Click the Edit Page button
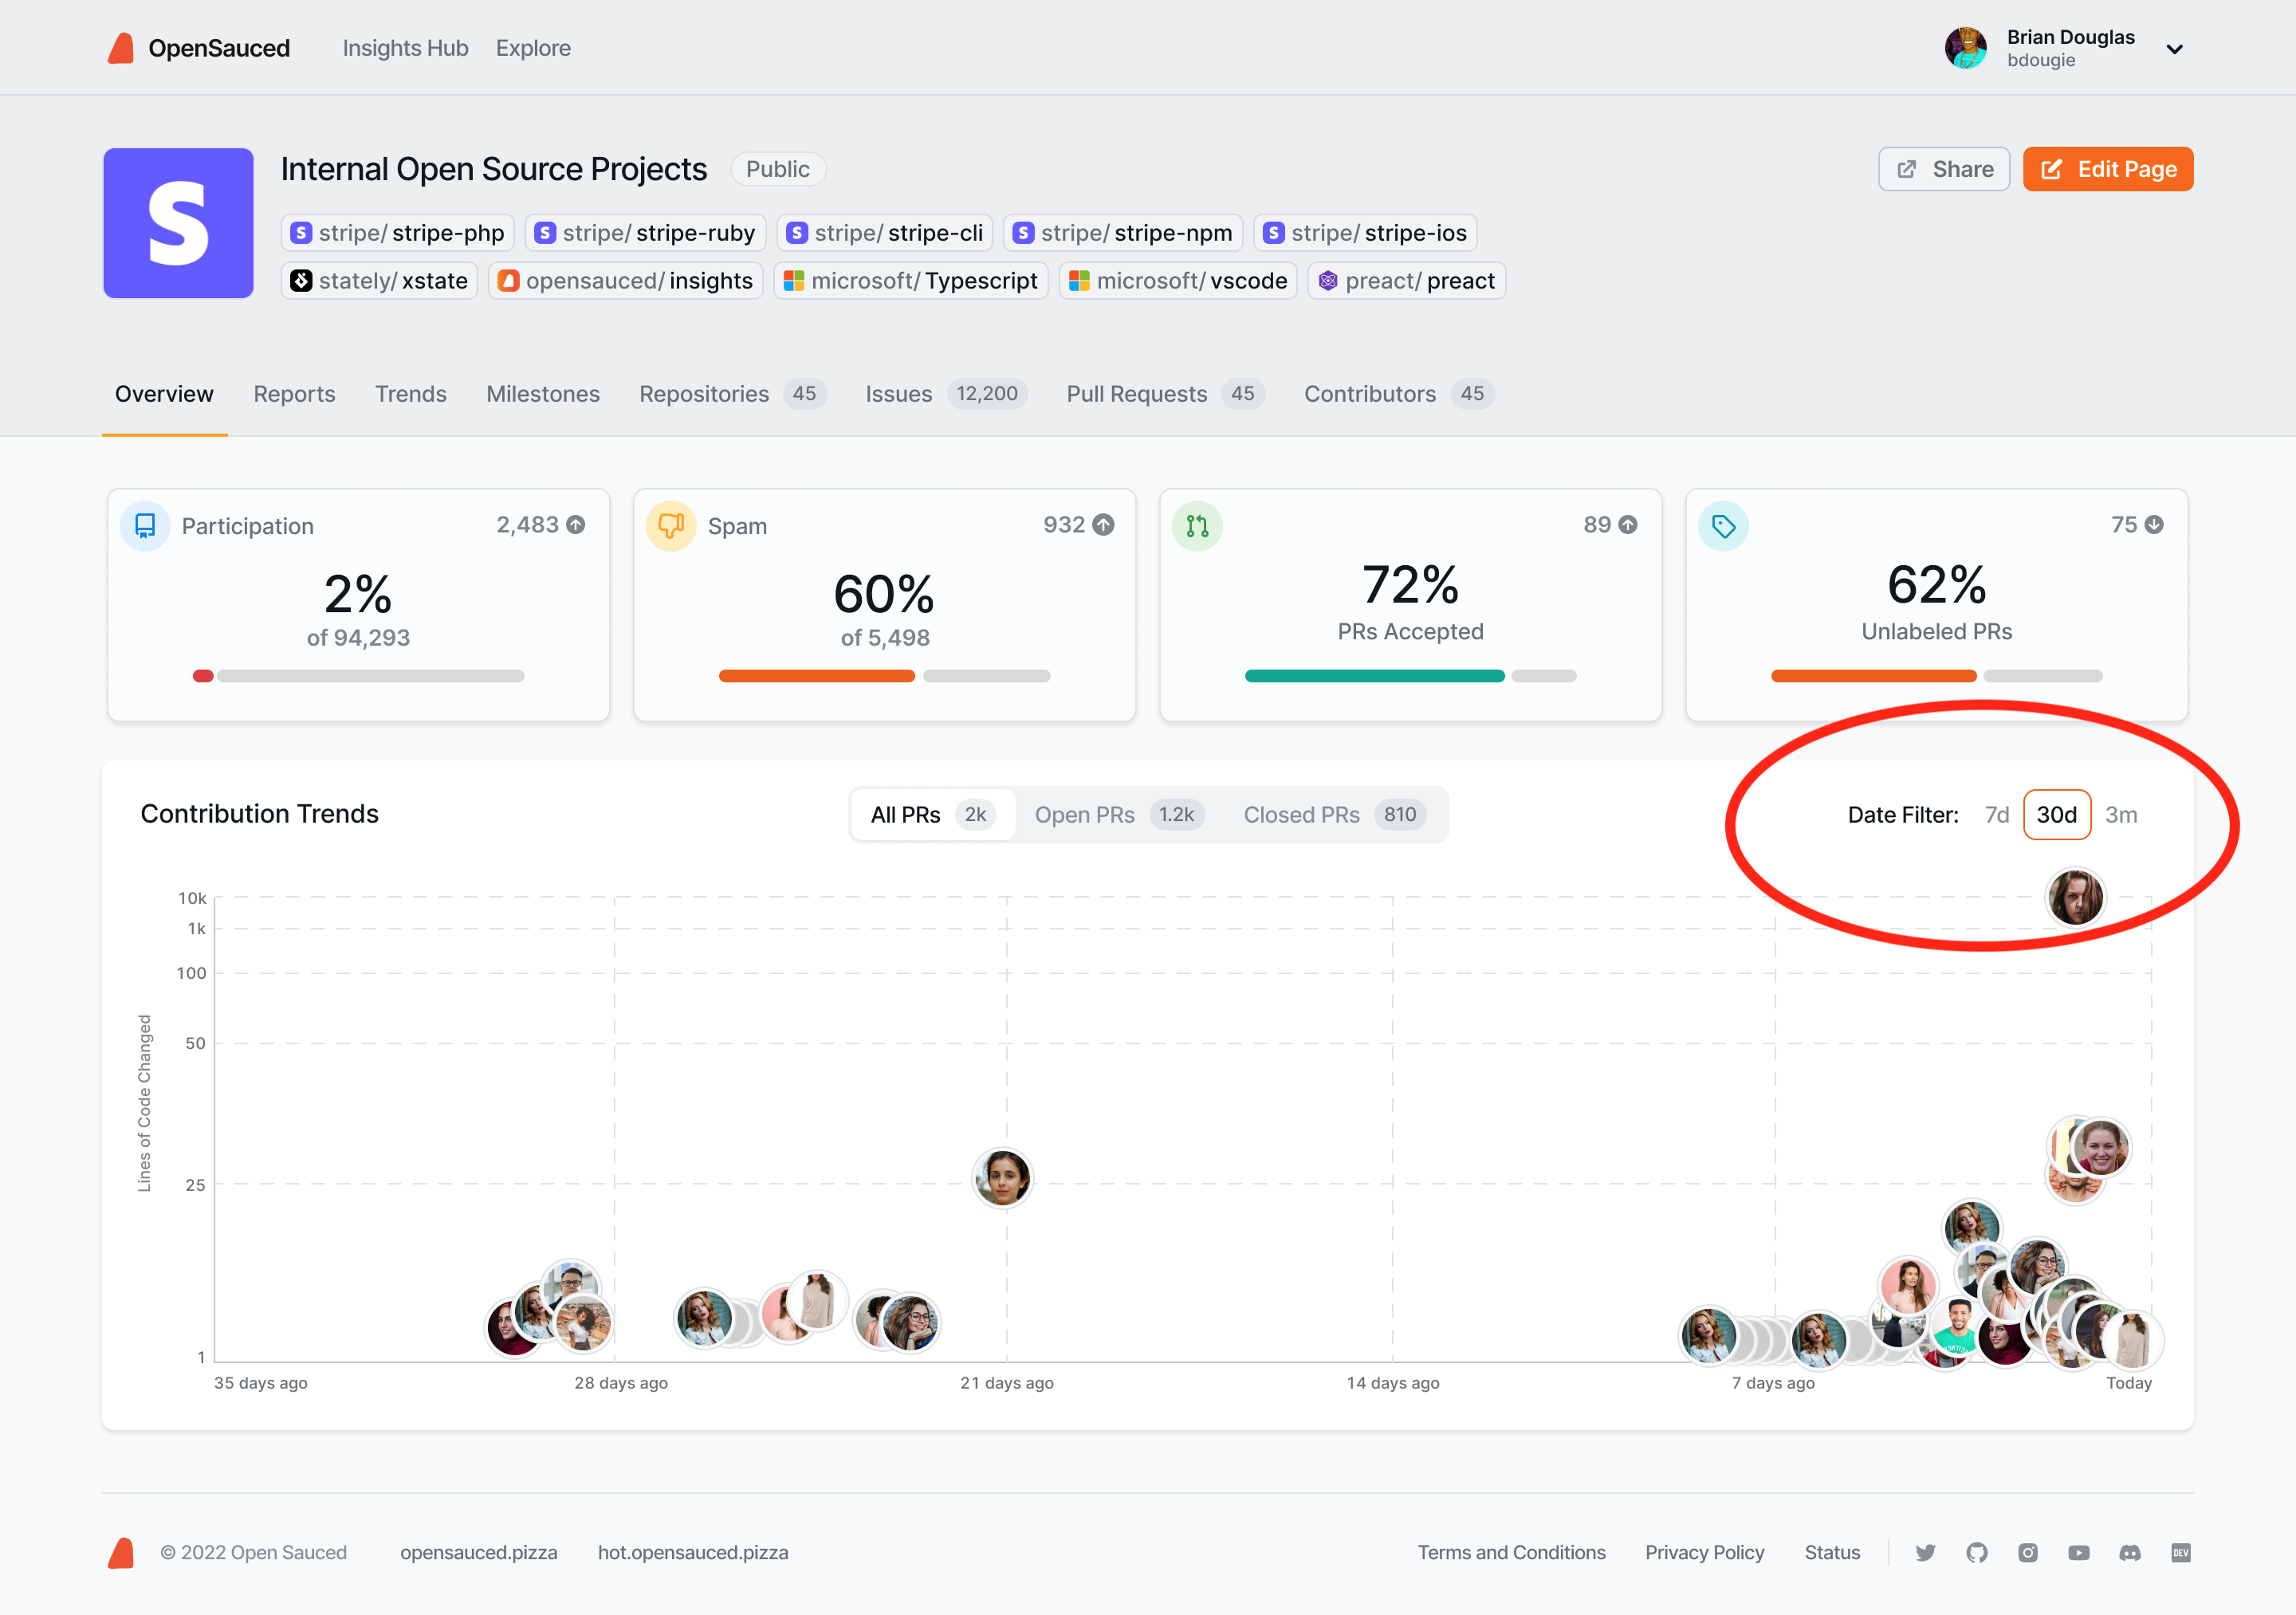The width and height of the screenshot is (2296, 1615). [x=2107, y=169]
